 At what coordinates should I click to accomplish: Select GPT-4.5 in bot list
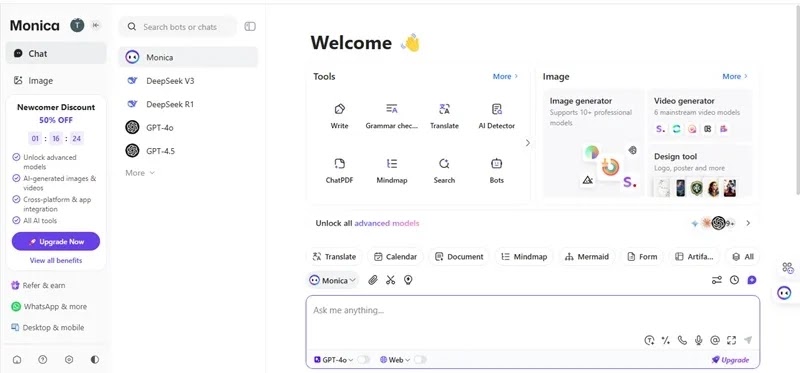pyautogui.click(x=188, y=151)
